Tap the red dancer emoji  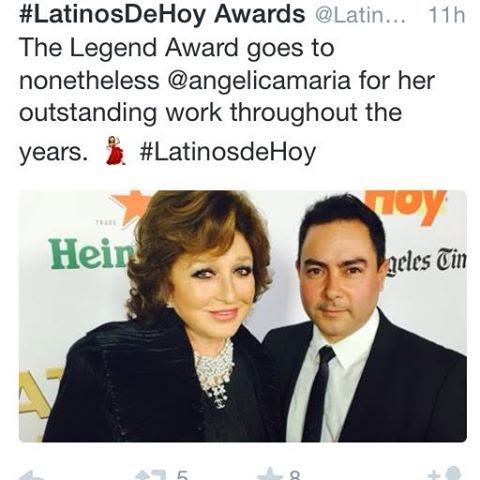pyautogui.click(x=116, y=151)
